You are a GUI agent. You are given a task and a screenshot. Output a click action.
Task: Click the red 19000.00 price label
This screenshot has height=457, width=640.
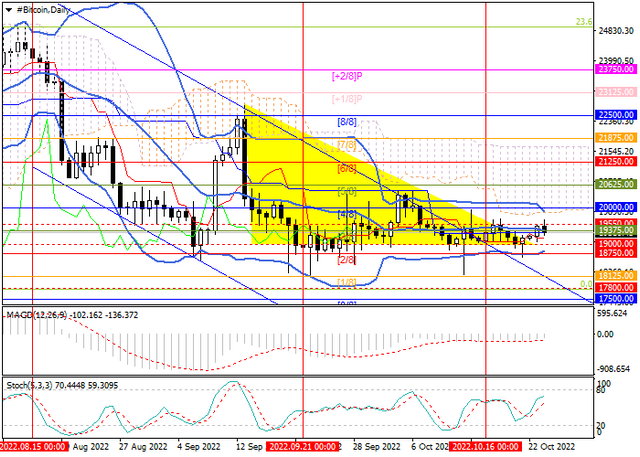(x=616, y=244)
